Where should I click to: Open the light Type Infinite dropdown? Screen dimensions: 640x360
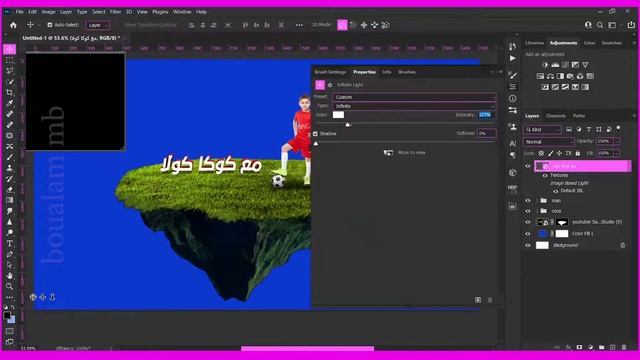click(x=414, y=106)
